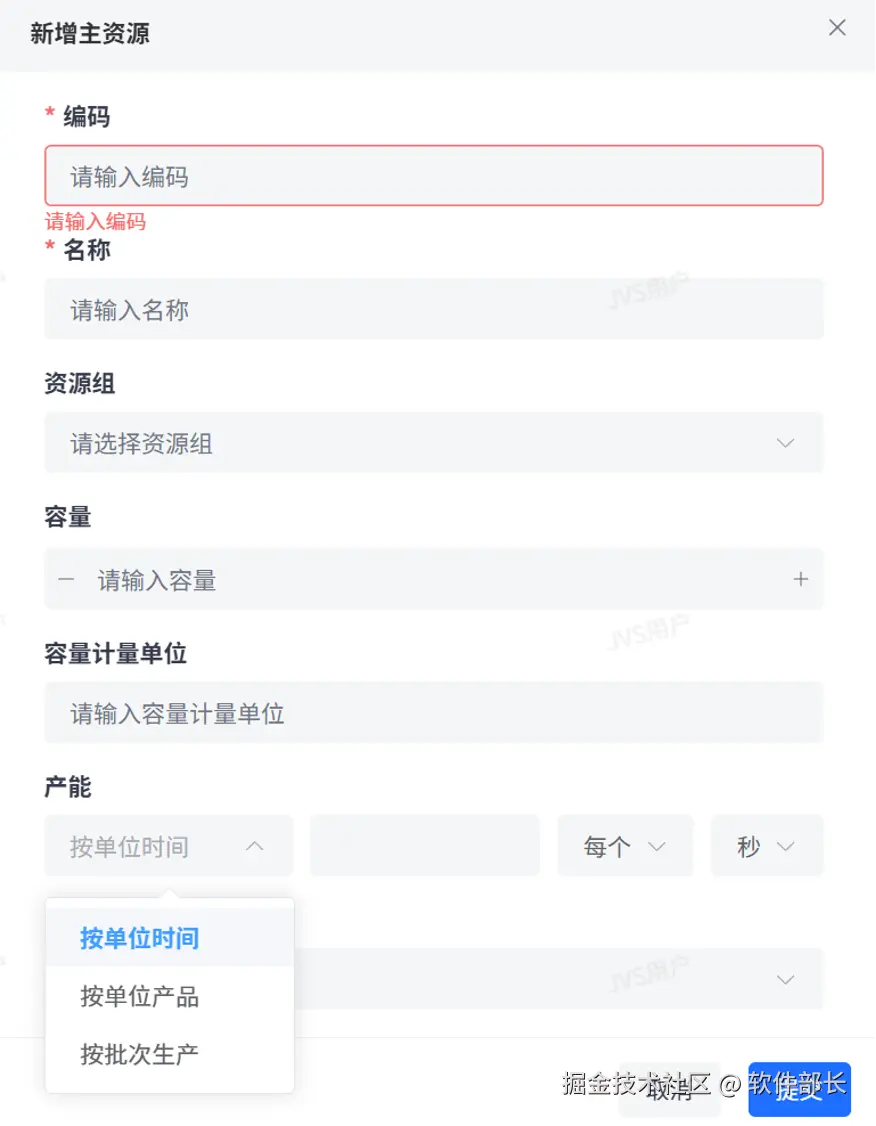
Task: Expand the 秒 time unit dropdown
Action: click(x=766, y=847)
